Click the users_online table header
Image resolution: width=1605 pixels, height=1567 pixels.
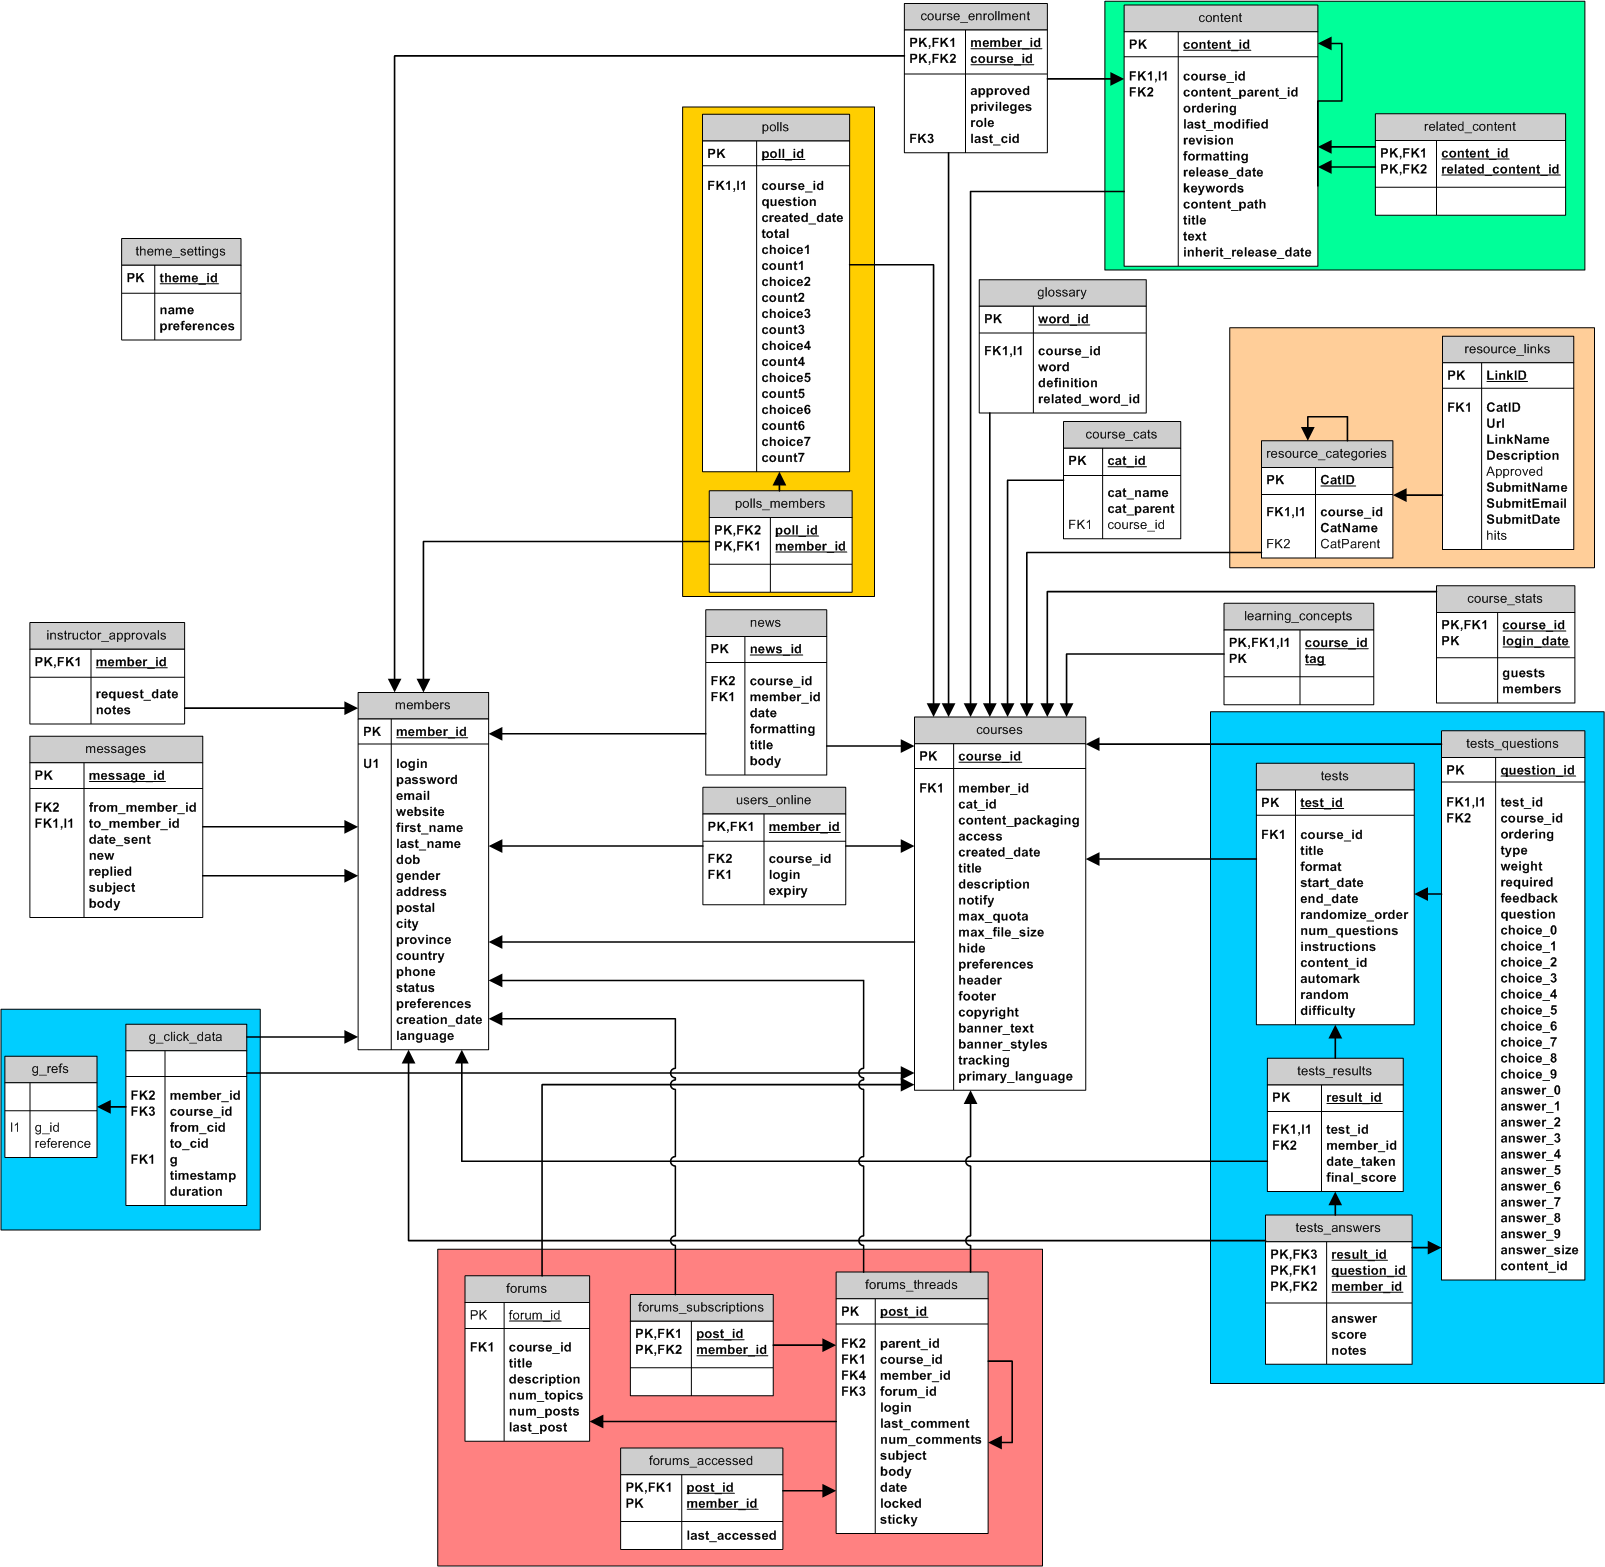click(774, 800)
